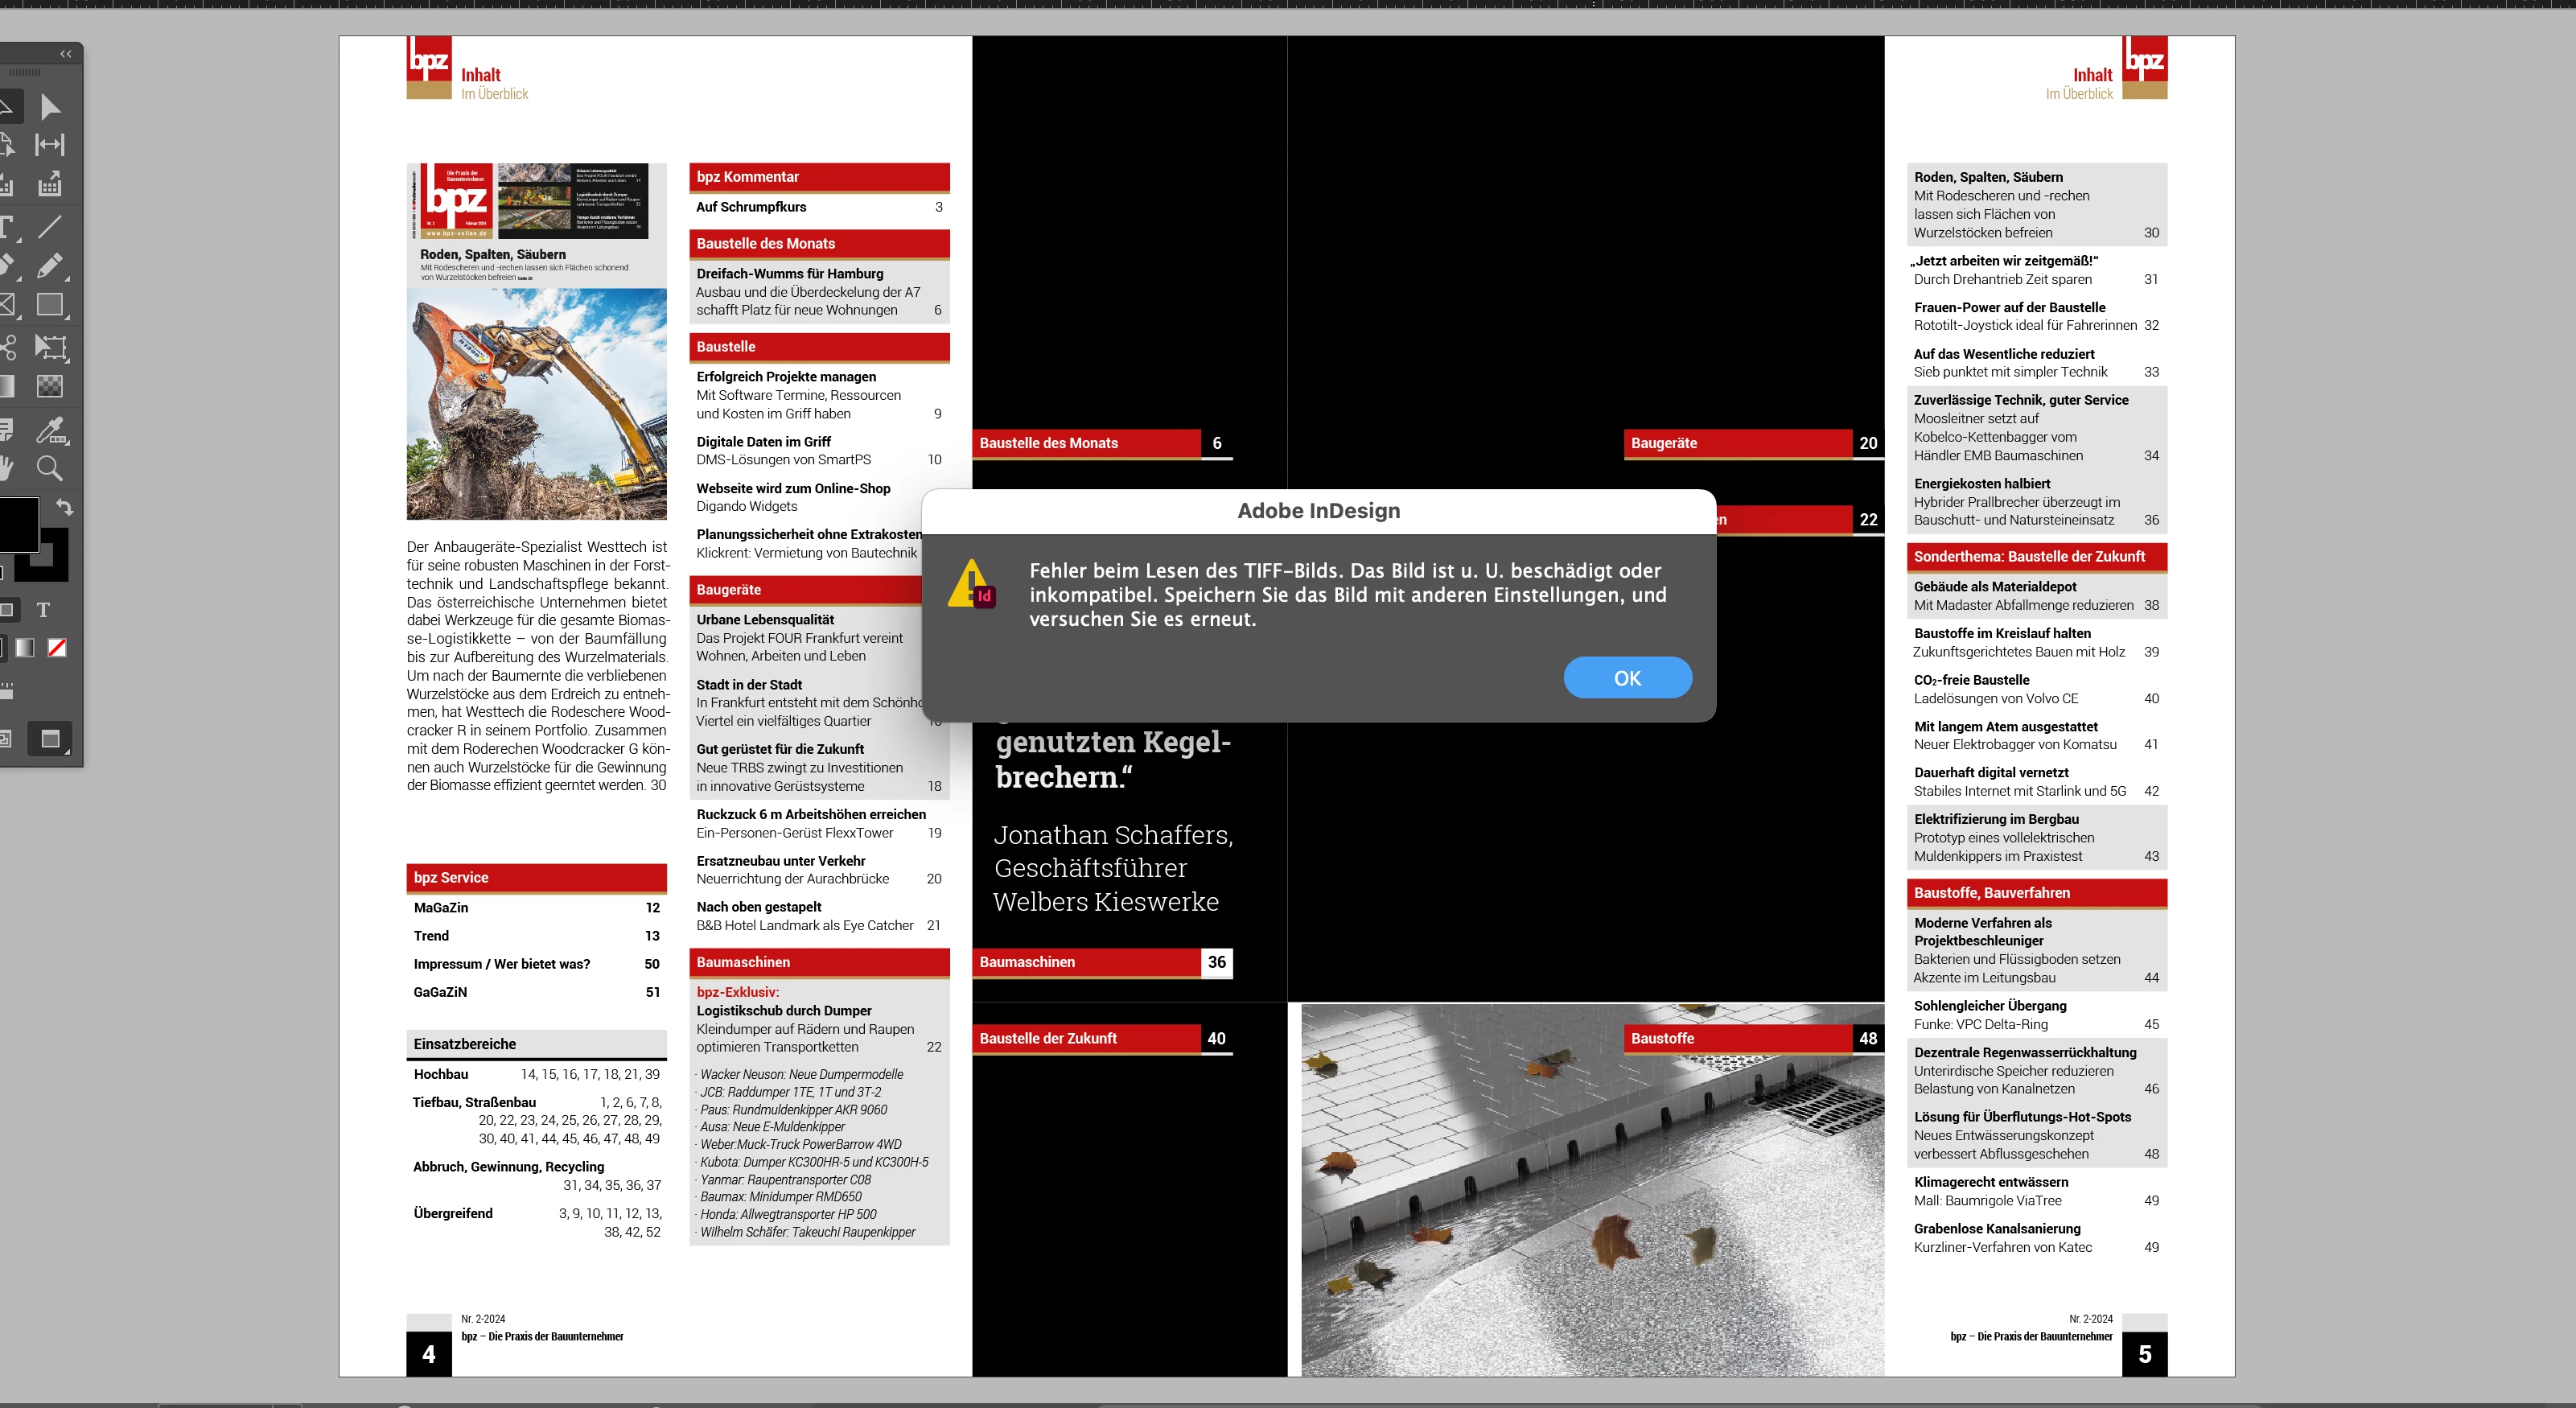The width and height of the screenshot is (2576, 1408).
Task: Swap fill and stroke colors arrow
Action: pos(65,506)
